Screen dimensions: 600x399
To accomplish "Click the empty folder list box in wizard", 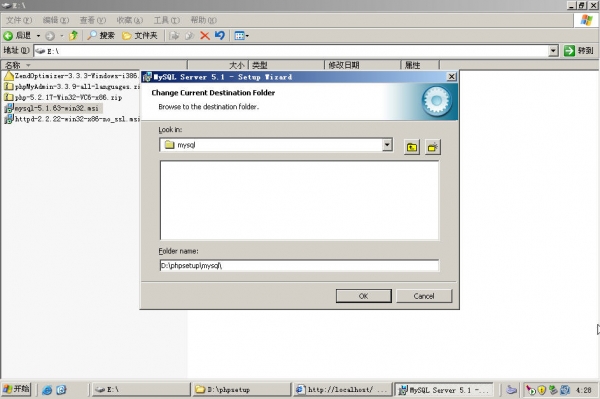I will click(x=299, y=200).
